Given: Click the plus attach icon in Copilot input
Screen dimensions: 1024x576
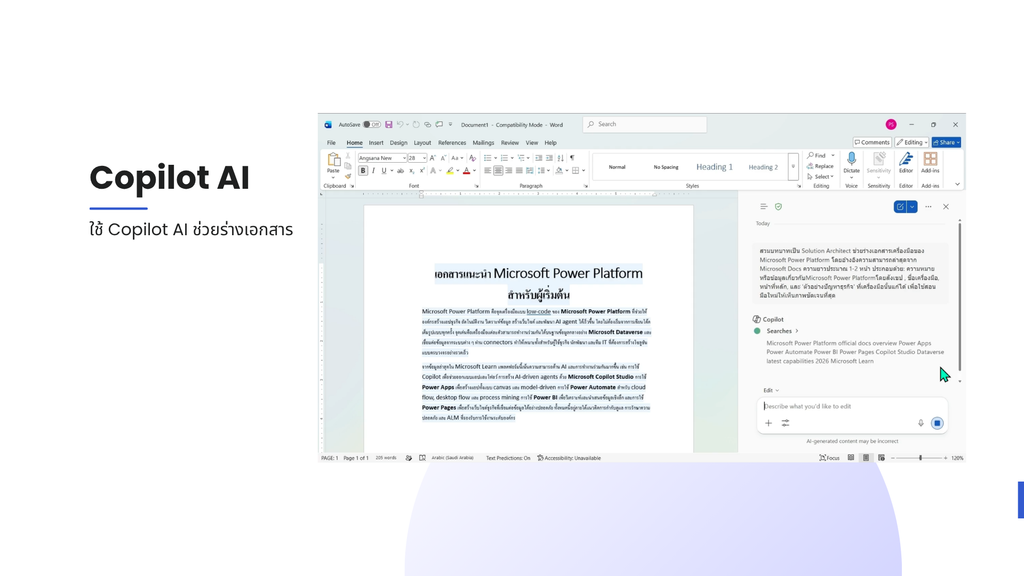Looking at the screenshot, I should click(769, 423).
